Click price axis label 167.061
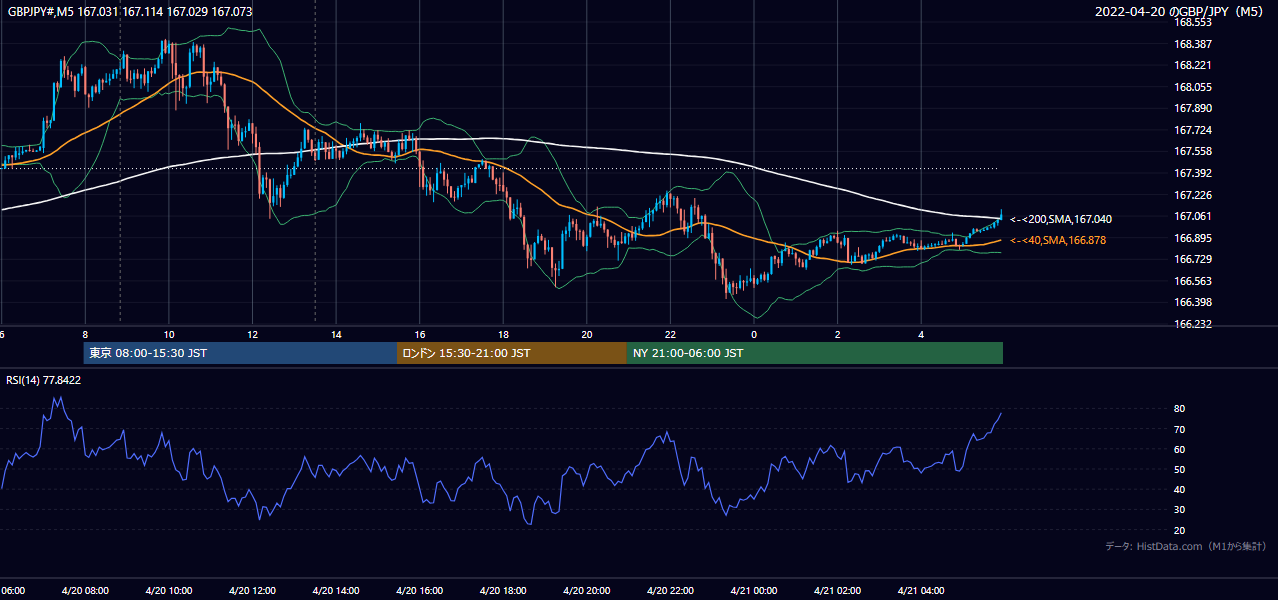The width and height of the screenshot is (1278, 600). pos(1193,216)
